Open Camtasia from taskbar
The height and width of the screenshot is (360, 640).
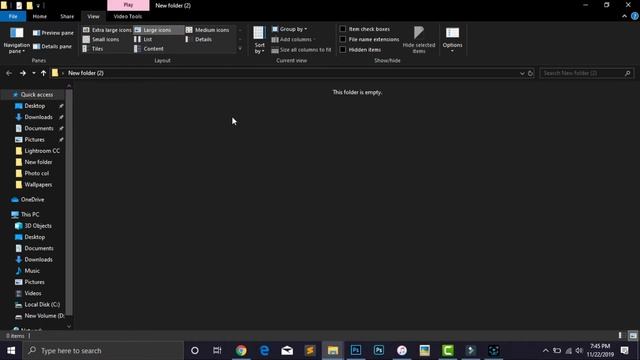pos(447,351)
